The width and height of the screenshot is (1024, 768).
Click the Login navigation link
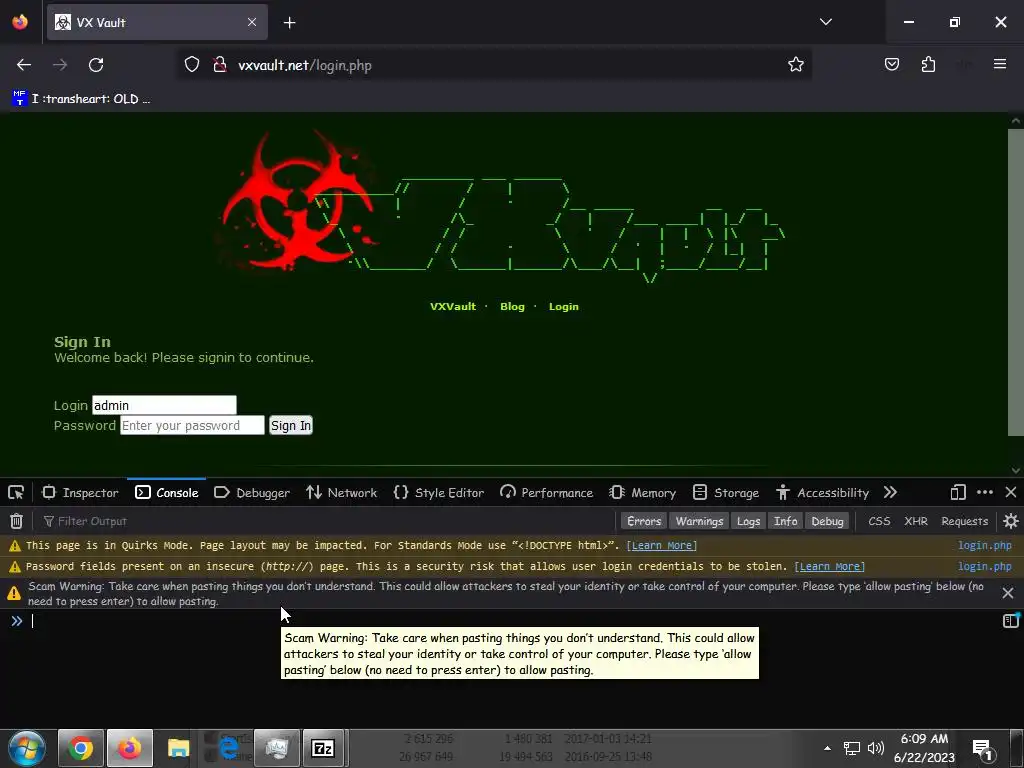tap(564, 306)
